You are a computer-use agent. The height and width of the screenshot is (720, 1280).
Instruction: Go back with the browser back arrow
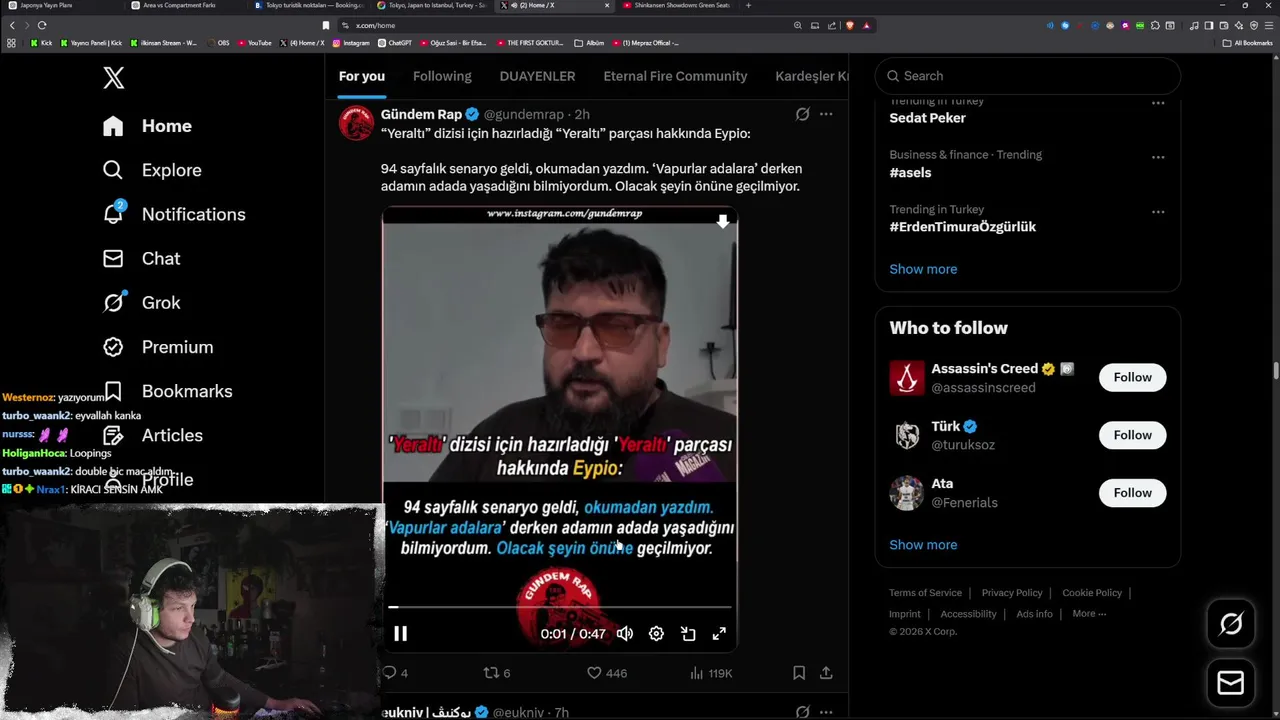[12, 25]
